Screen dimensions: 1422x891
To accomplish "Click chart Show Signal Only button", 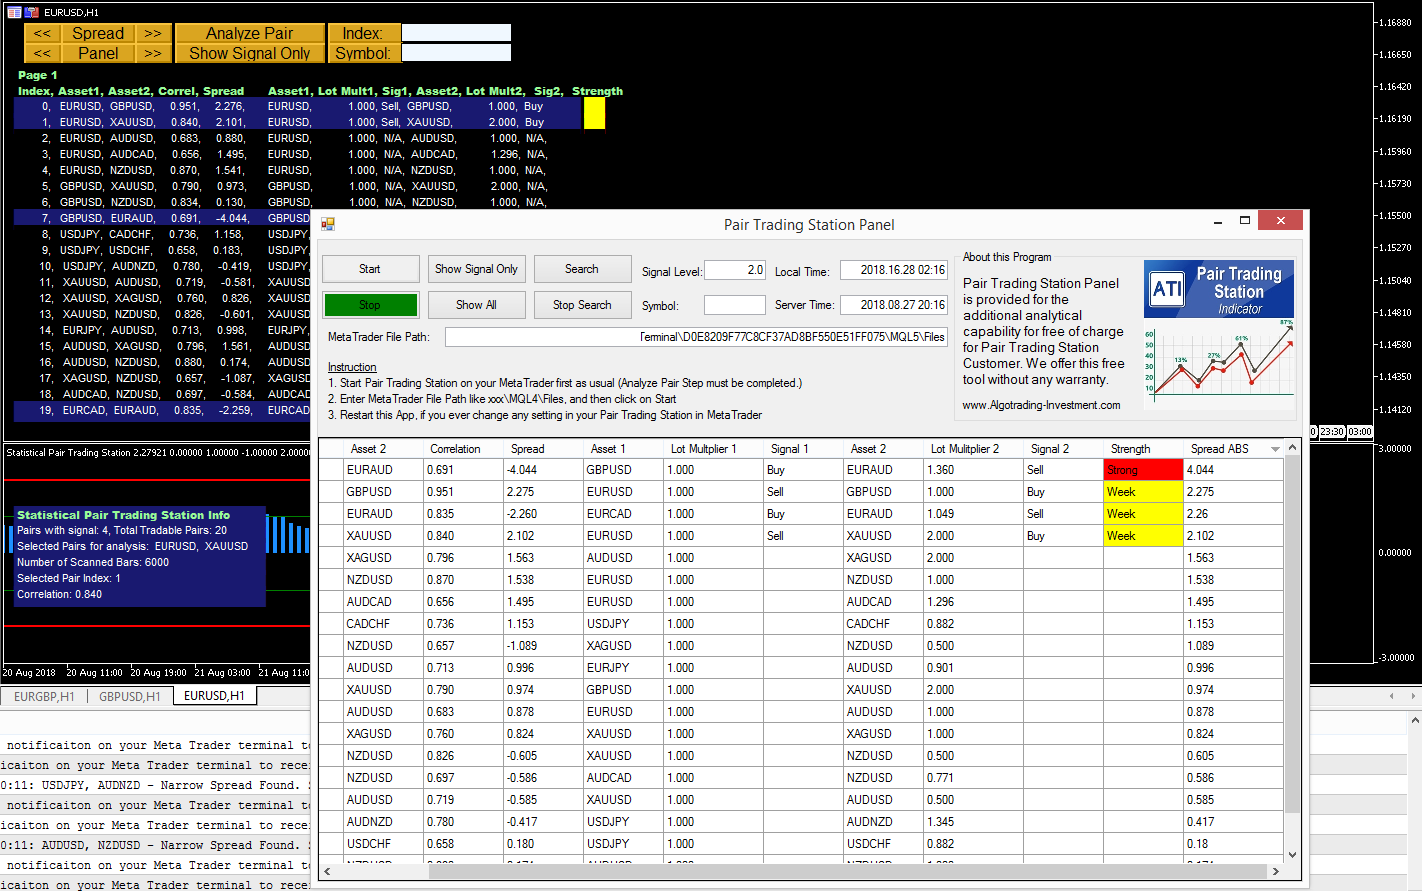I will (x=250, y=53).
